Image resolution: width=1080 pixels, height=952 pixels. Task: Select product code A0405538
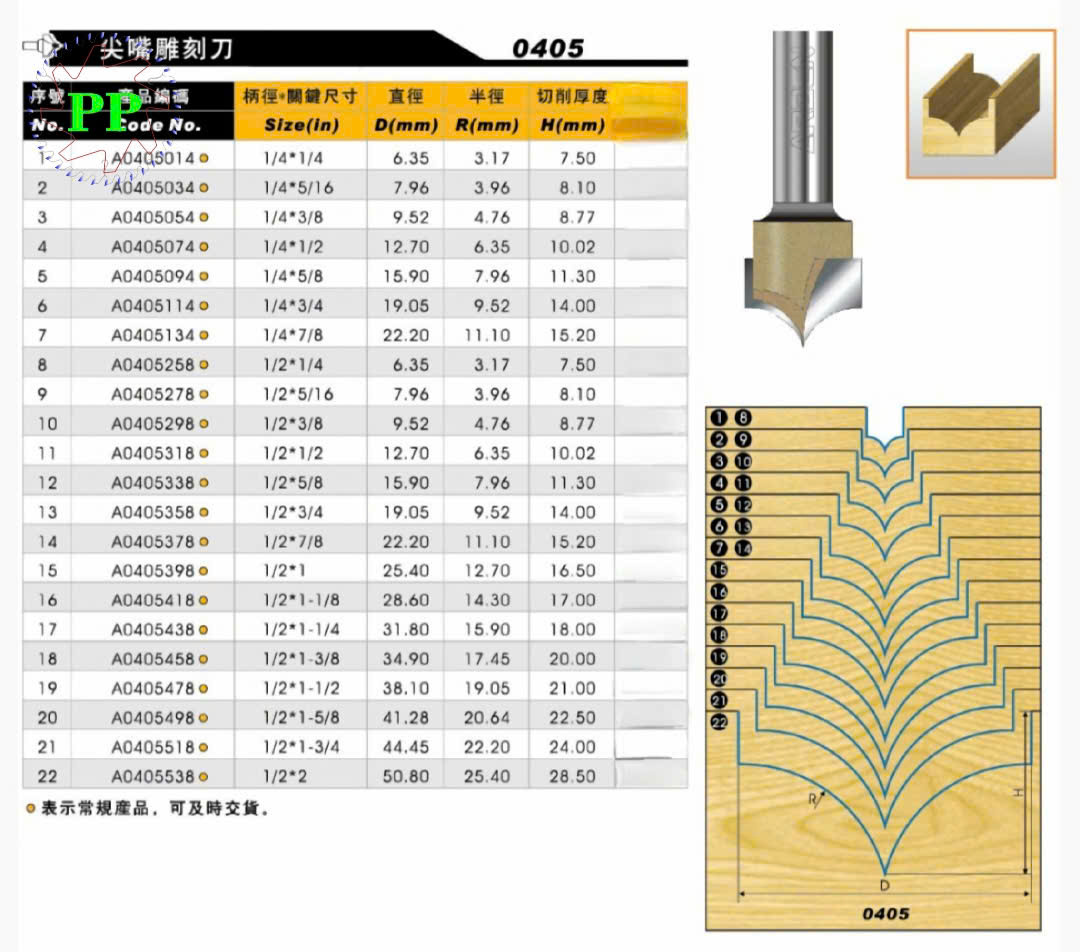(153, 777)
